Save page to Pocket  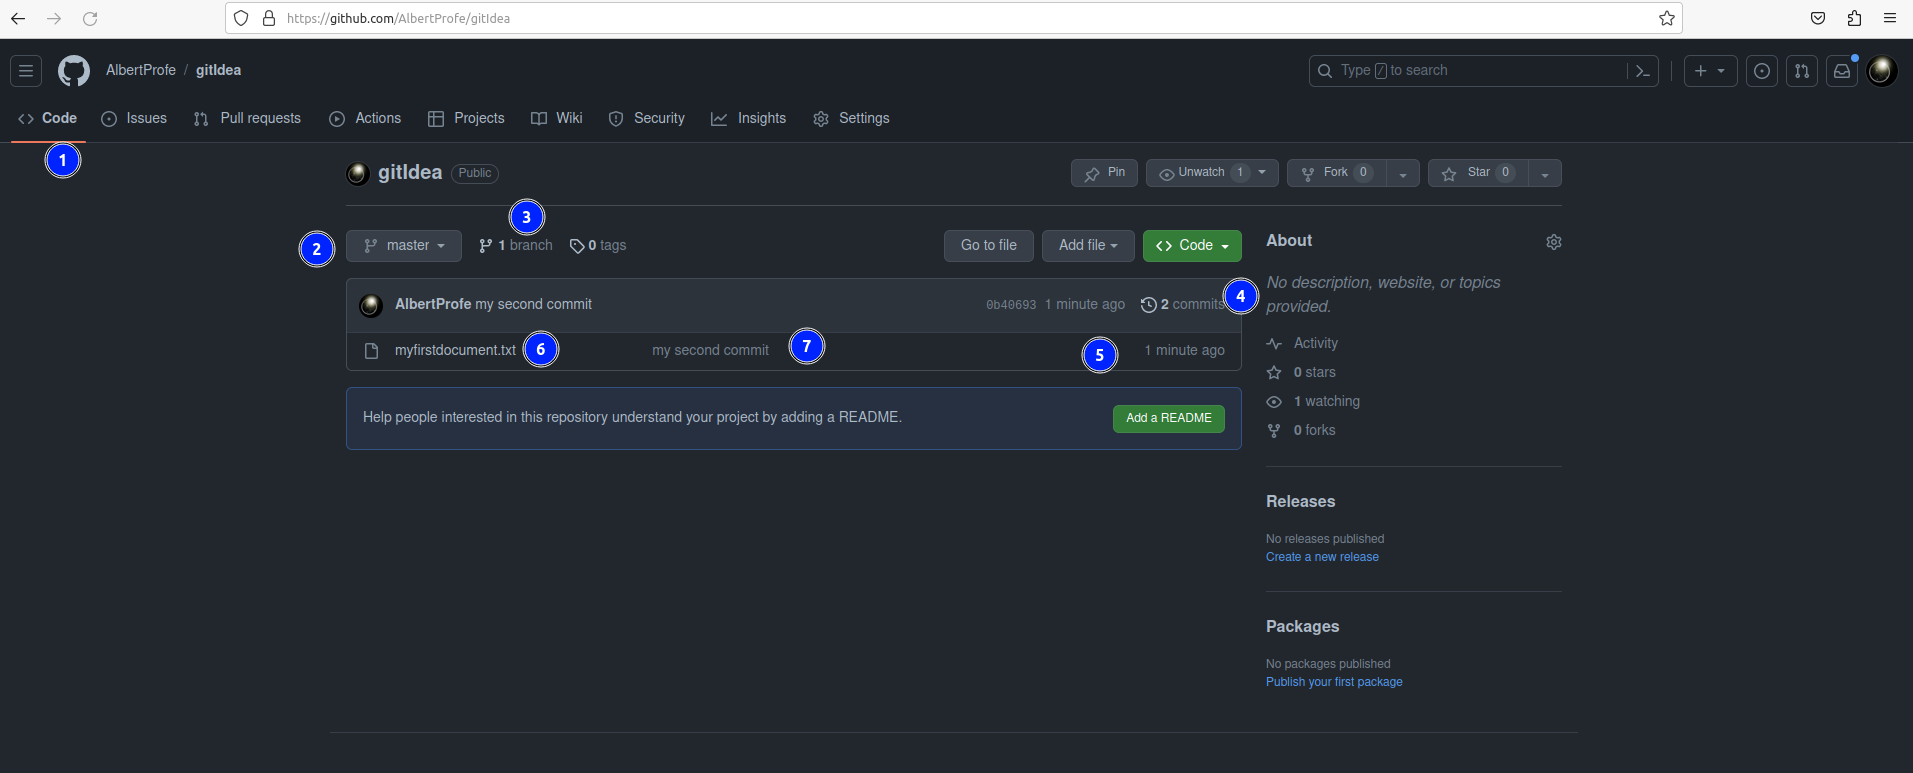pos(1818,18)
